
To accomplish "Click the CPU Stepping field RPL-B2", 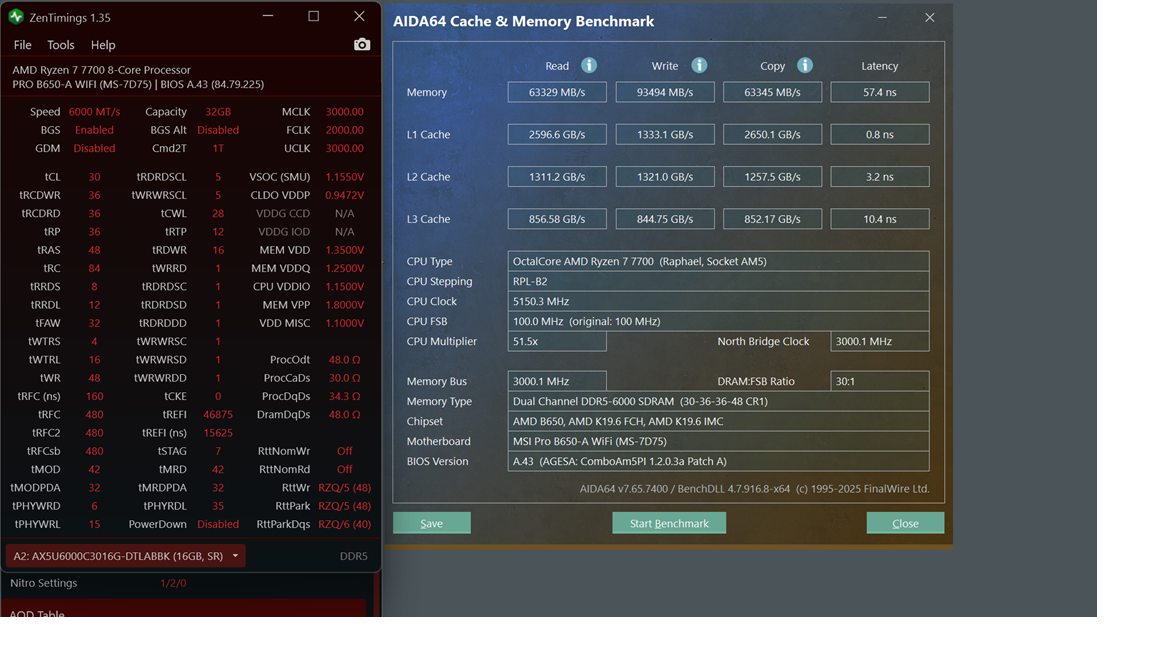I will 718,281.
